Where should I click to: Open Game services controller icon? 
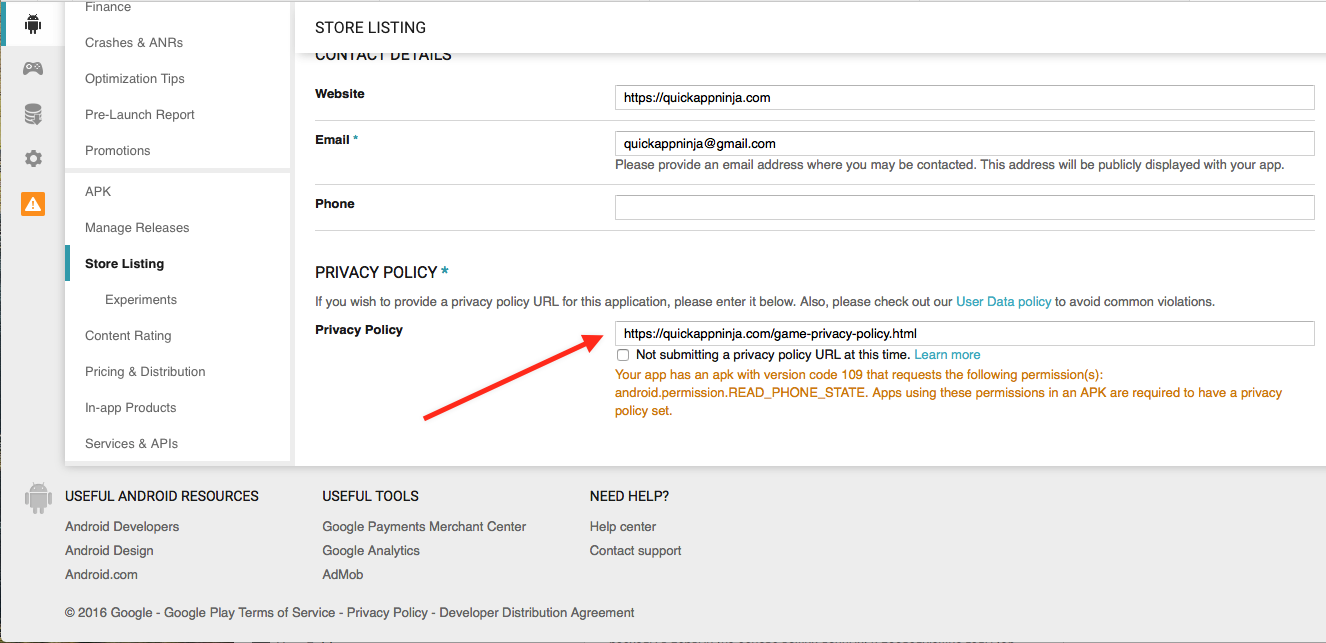tap(33, 69)
